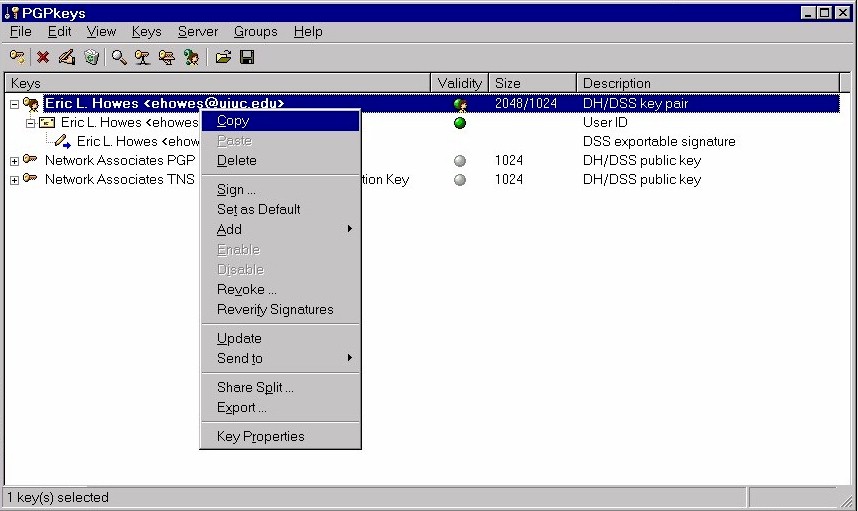Choose Export ... in the context menu

[280, 408]
